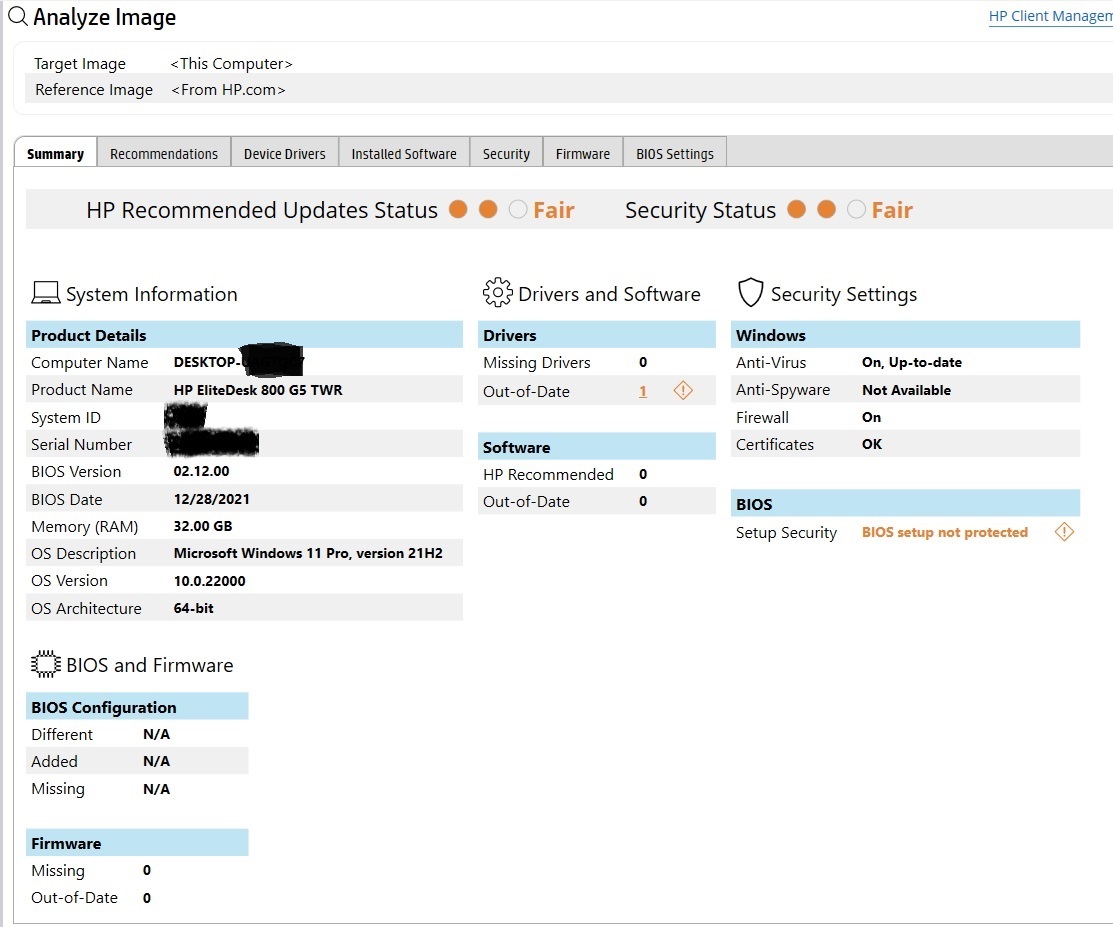Click the Drivers and Software gear icon
Viewport: 1113px width, 927px height.
pos(497,292)
